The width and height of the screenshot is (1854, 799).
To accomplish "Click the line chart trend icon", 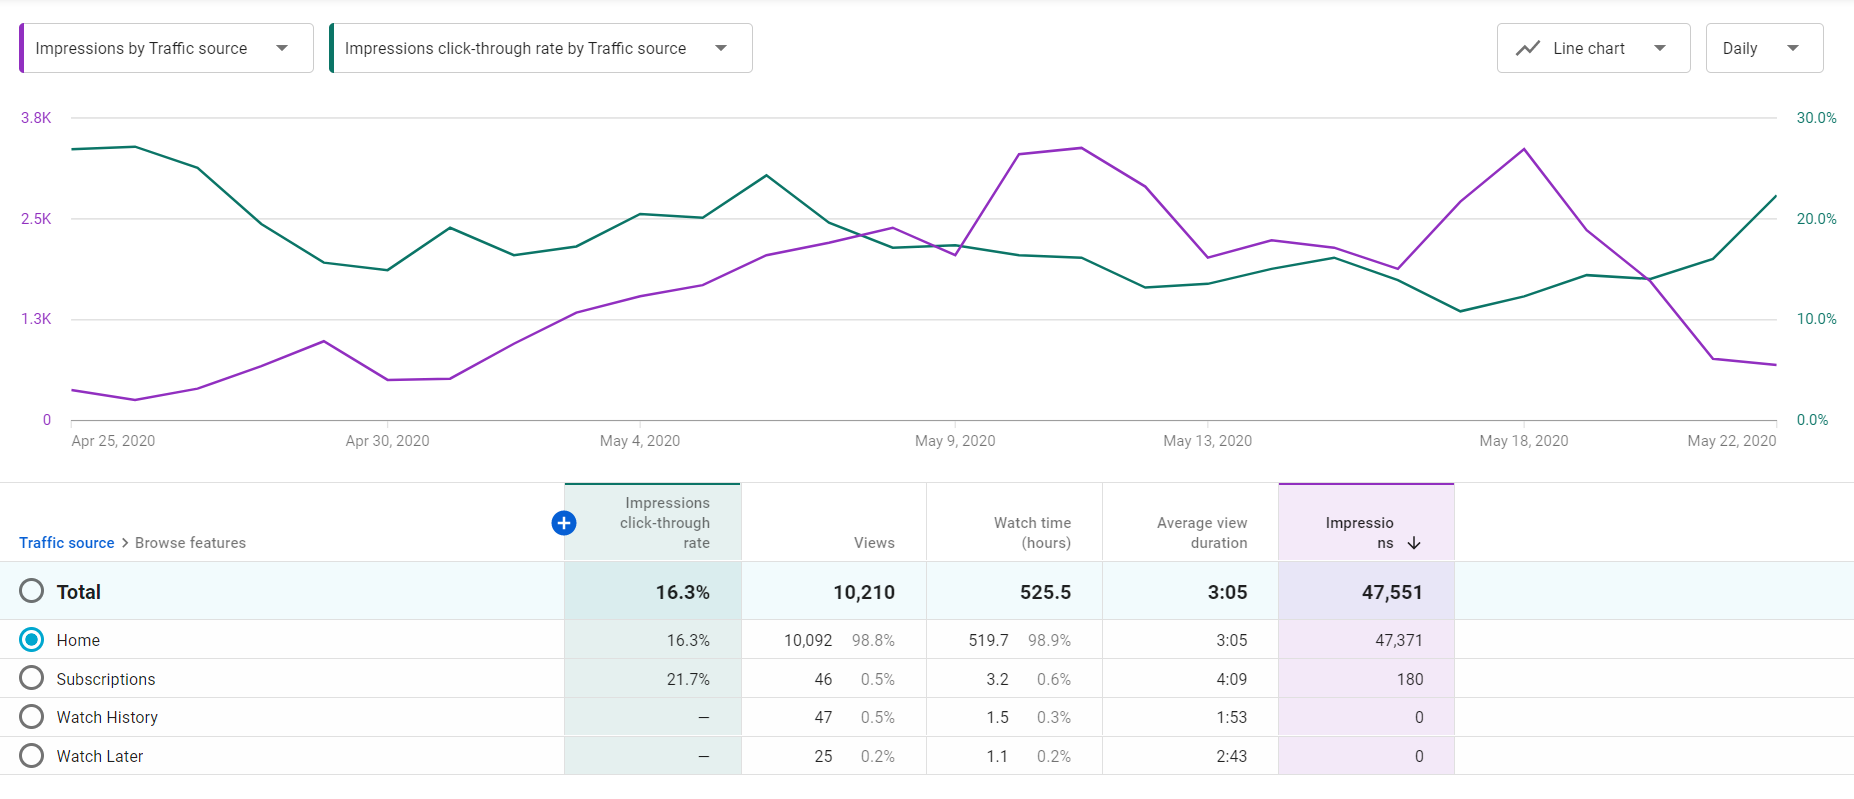I will coord(1527,48).
